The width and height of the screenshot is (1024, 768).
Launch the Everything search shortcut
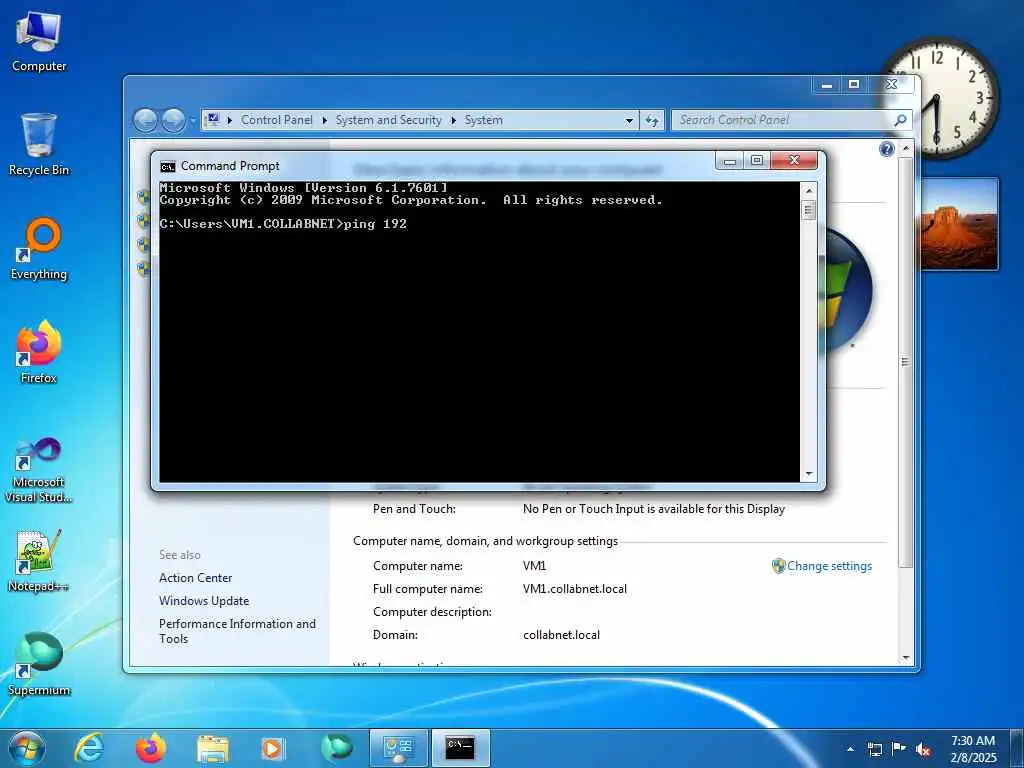pos(39,249)
